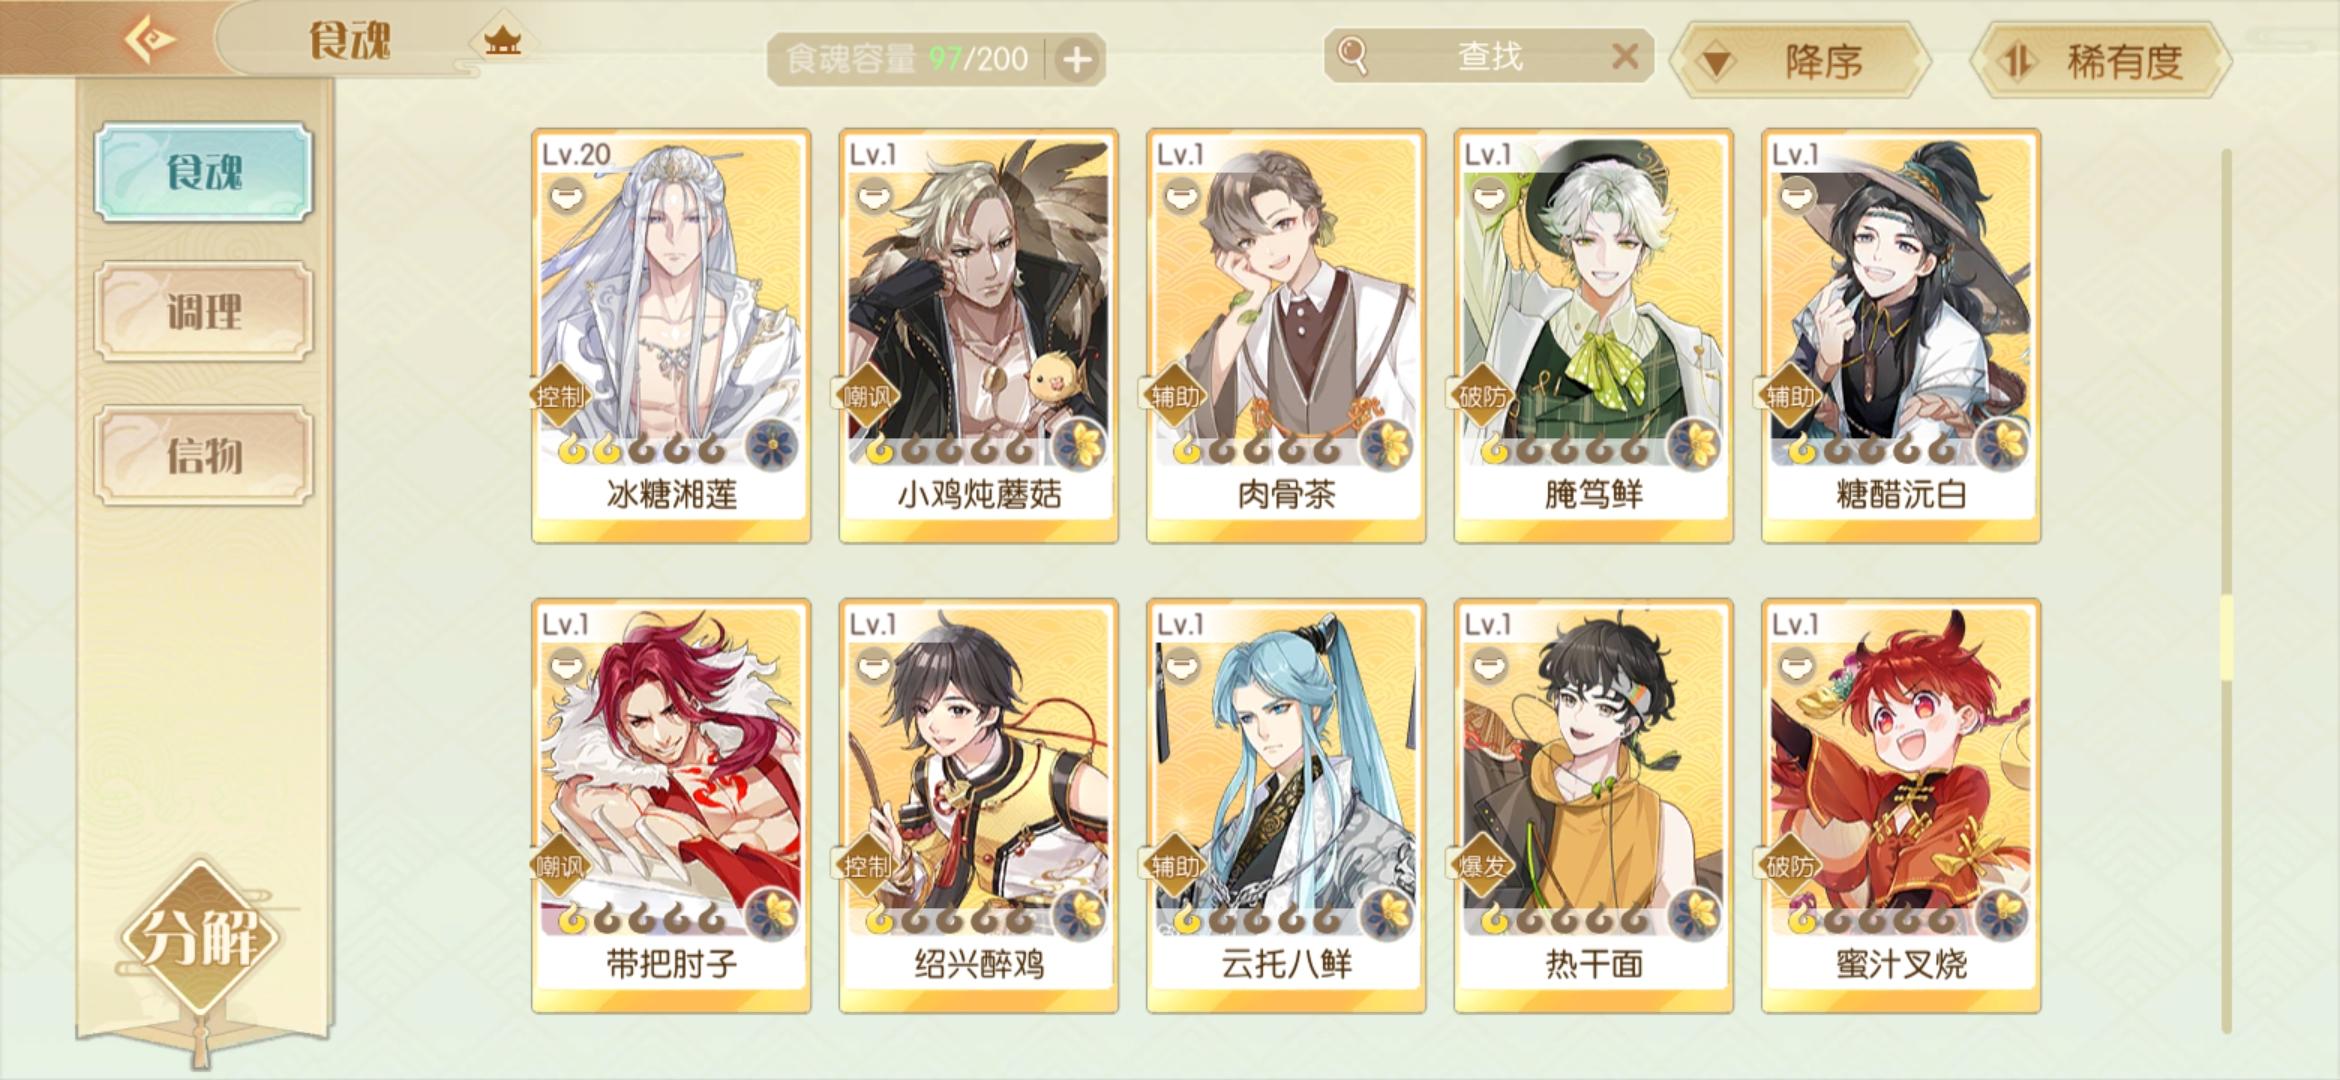Select the 腌笃鲜 character card
The image size is (2340, 1080).
[x=1593, y=336]
